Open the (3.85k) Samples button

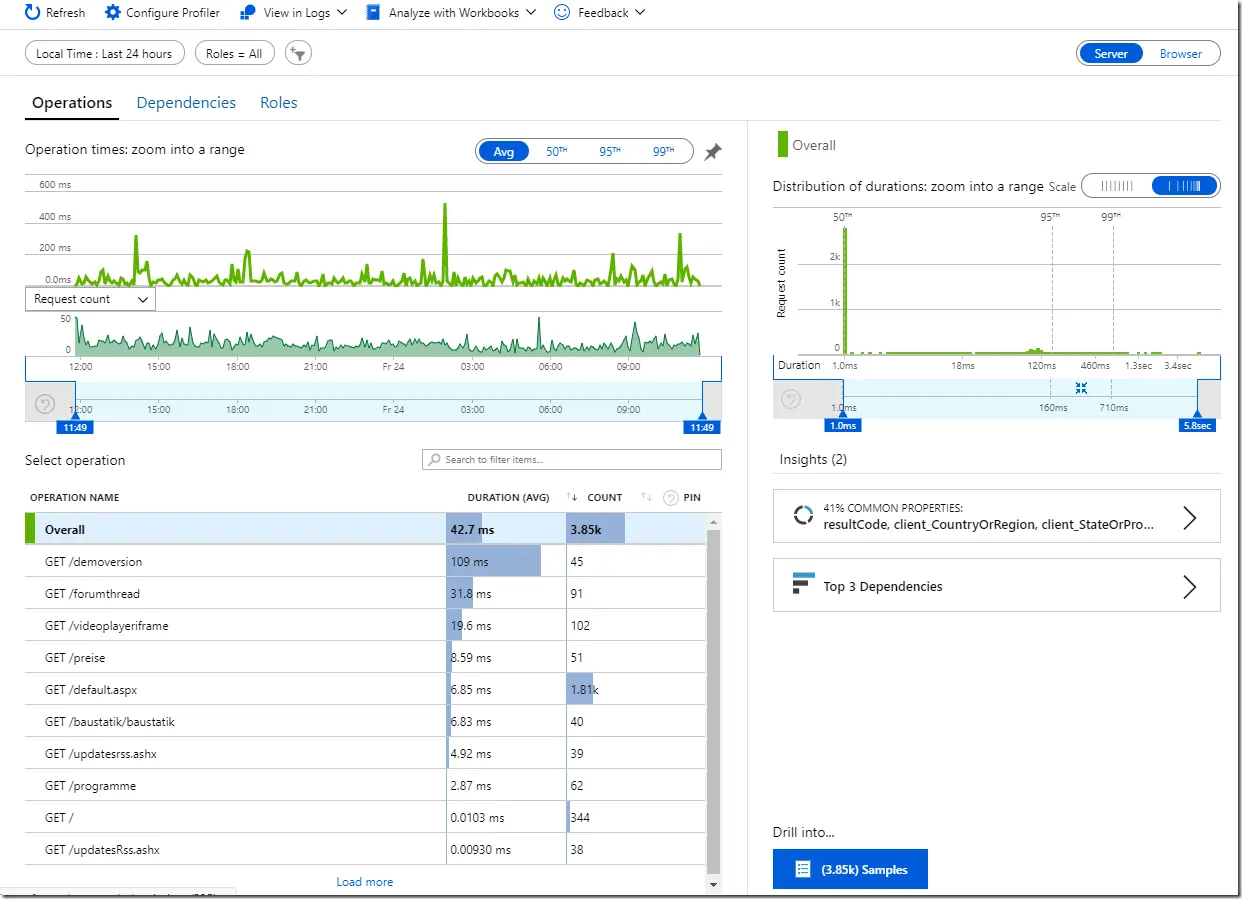(x=850, y=869)
